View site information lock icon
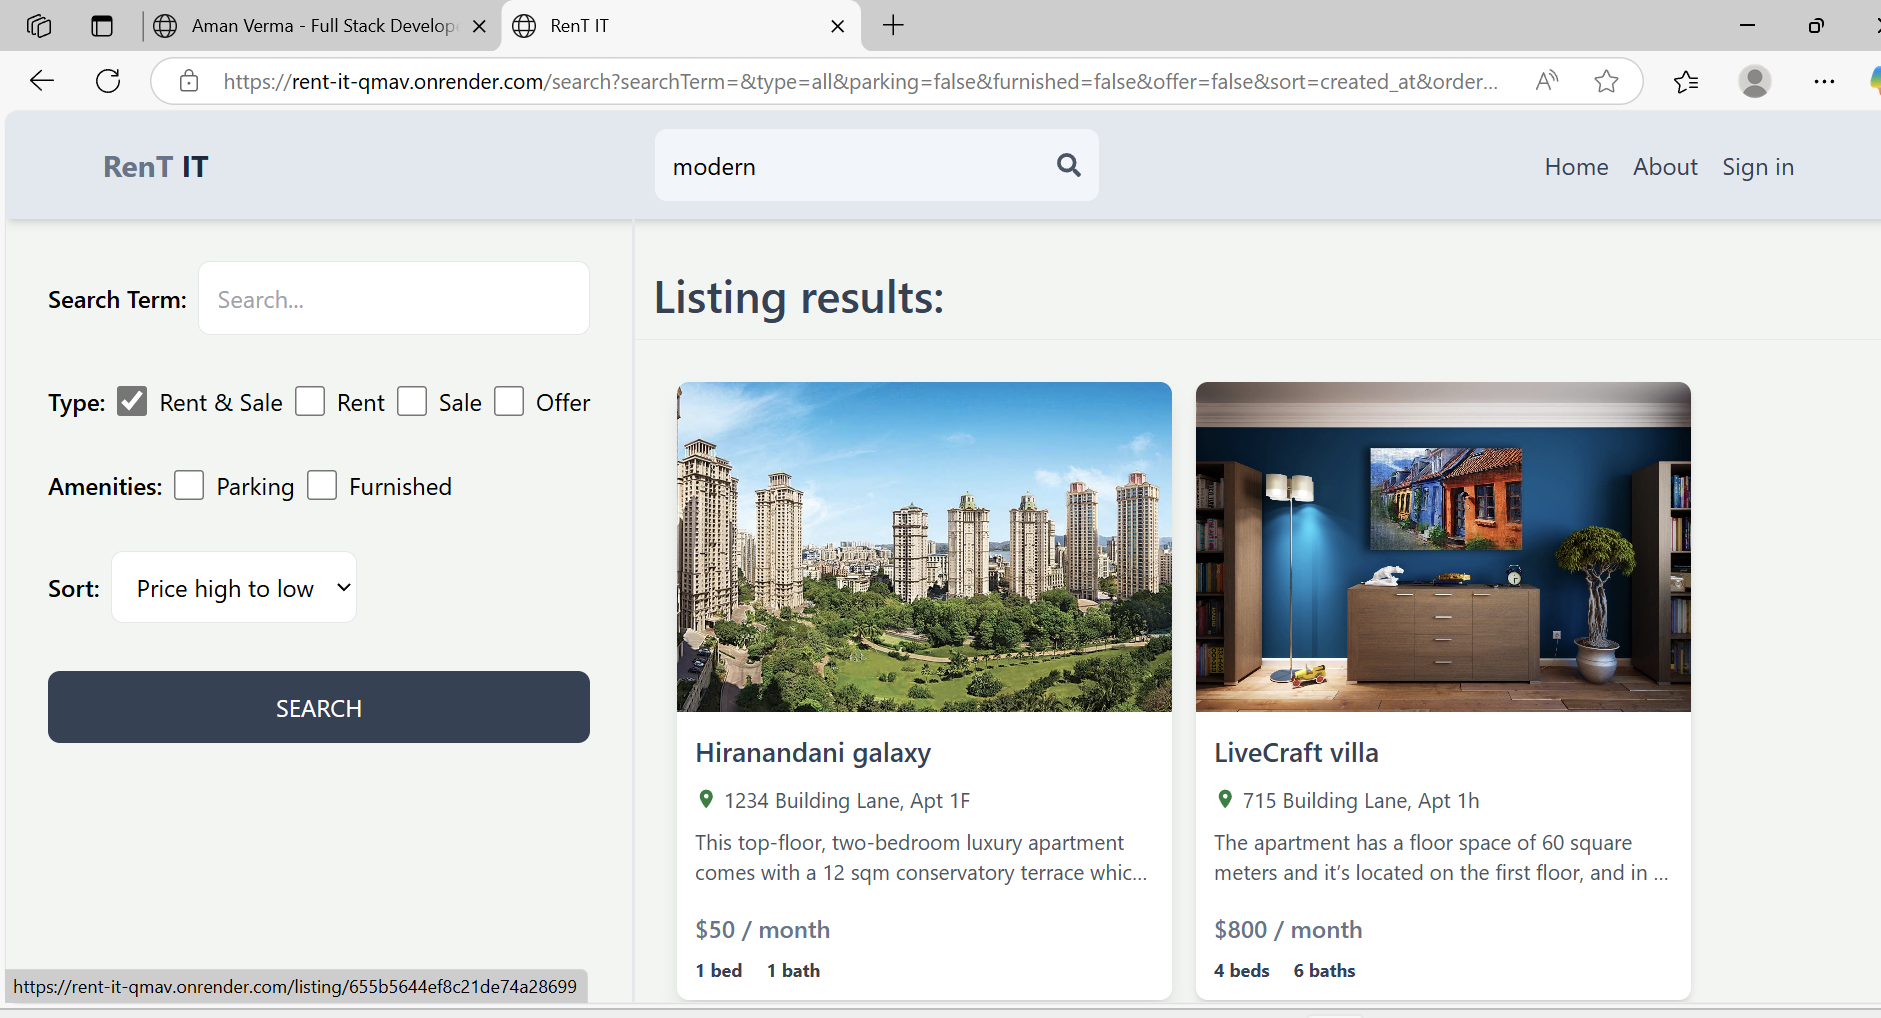 (x=189, y=81)
